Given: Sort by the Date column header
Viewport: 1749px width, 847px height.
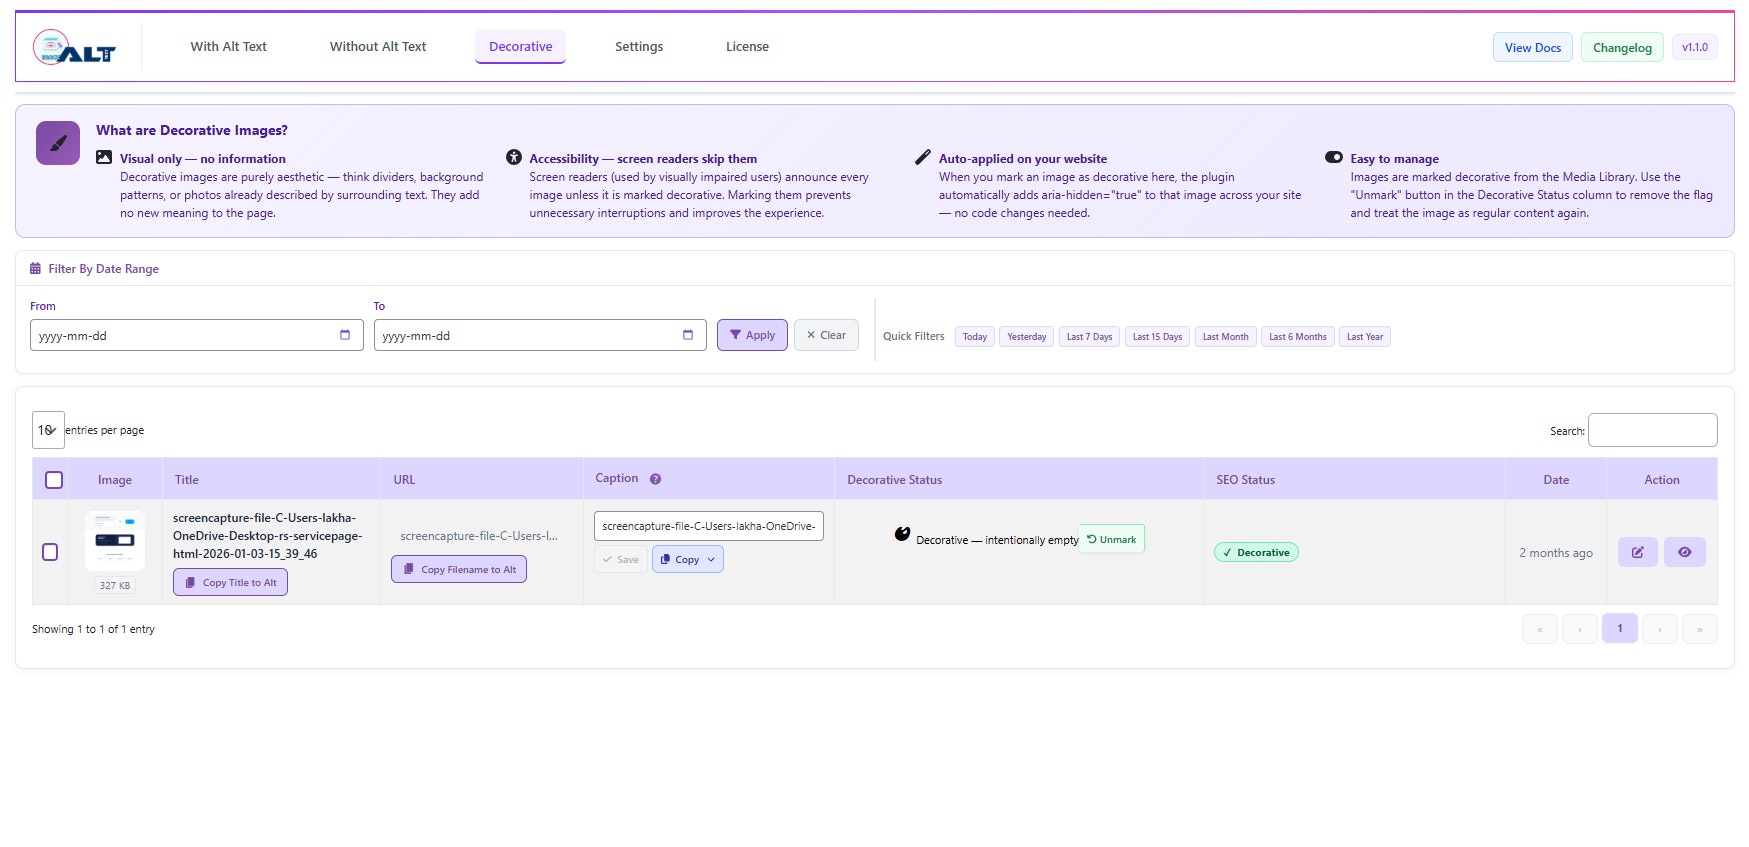Looking at the screenshot, I should pyautogui.click(x=1556, y=480).
